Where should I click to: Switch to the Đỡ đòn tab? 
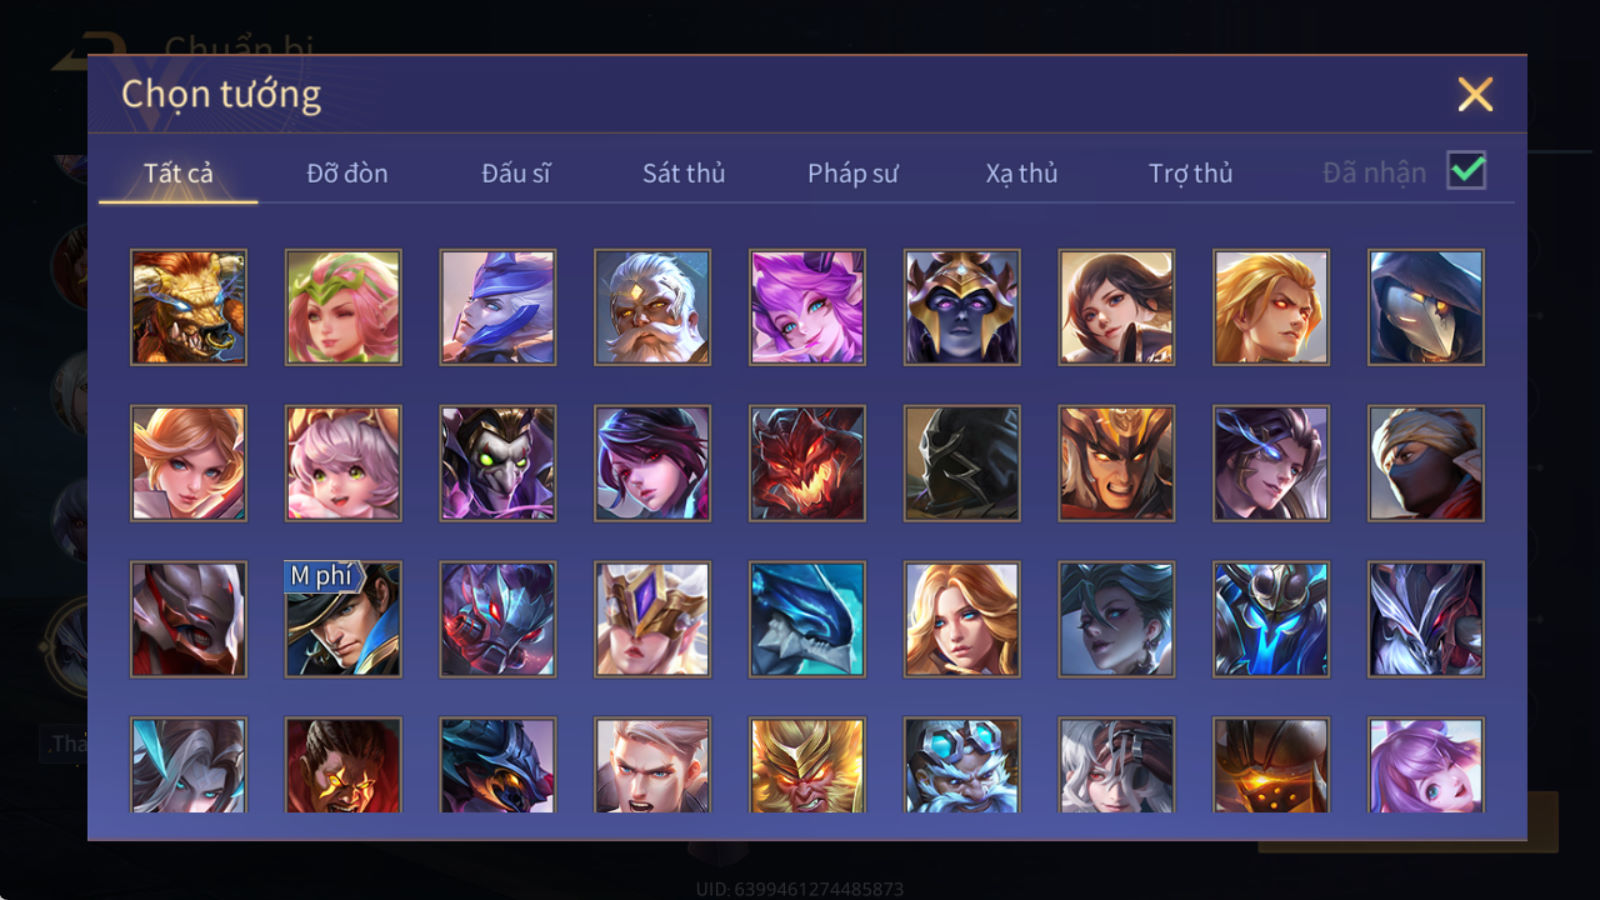click(x=347, y=173)
